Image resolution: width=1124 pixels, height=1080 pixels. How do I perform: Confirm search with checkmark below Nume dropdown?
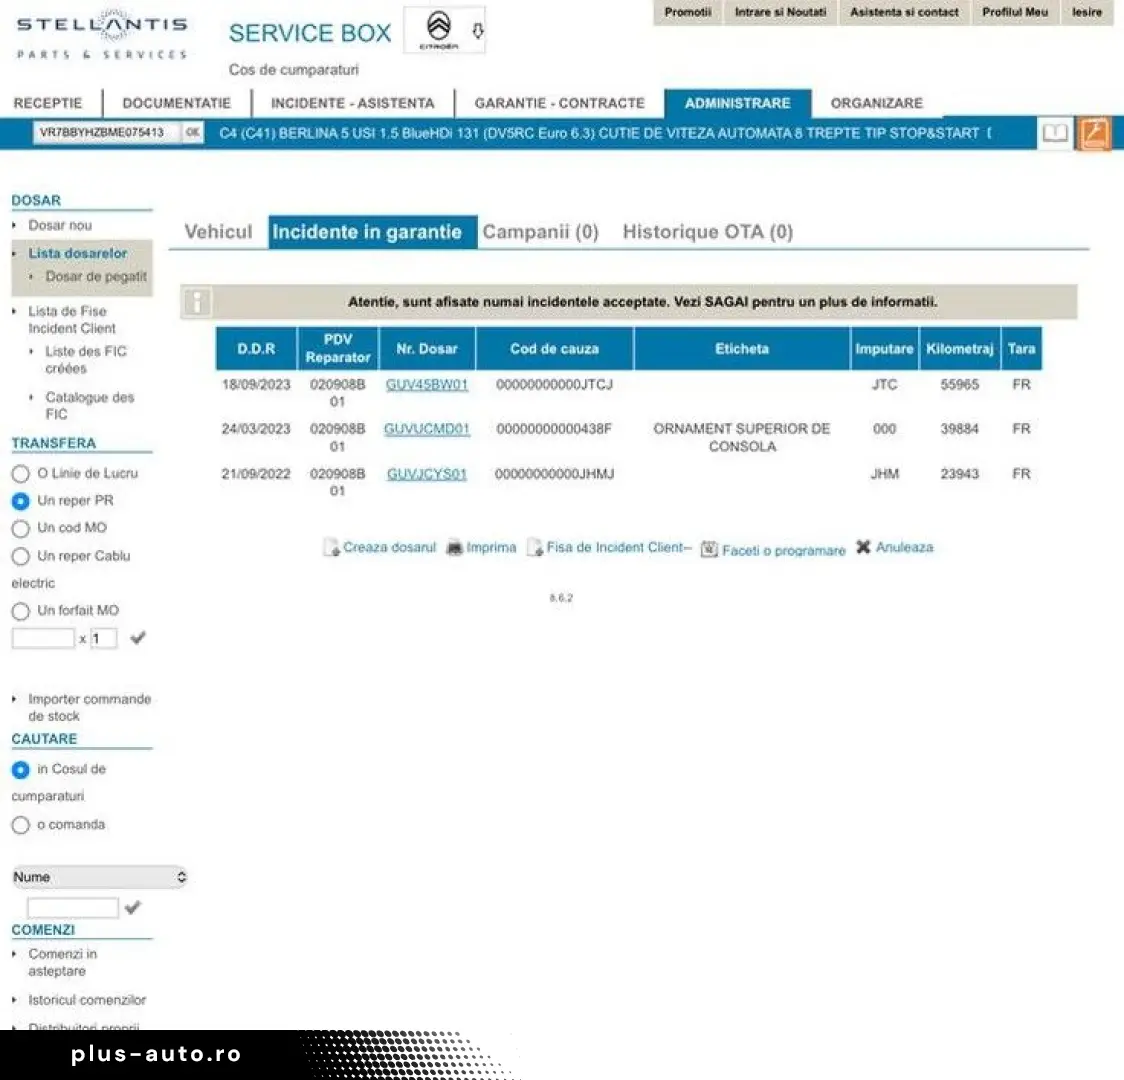(133, 907)
